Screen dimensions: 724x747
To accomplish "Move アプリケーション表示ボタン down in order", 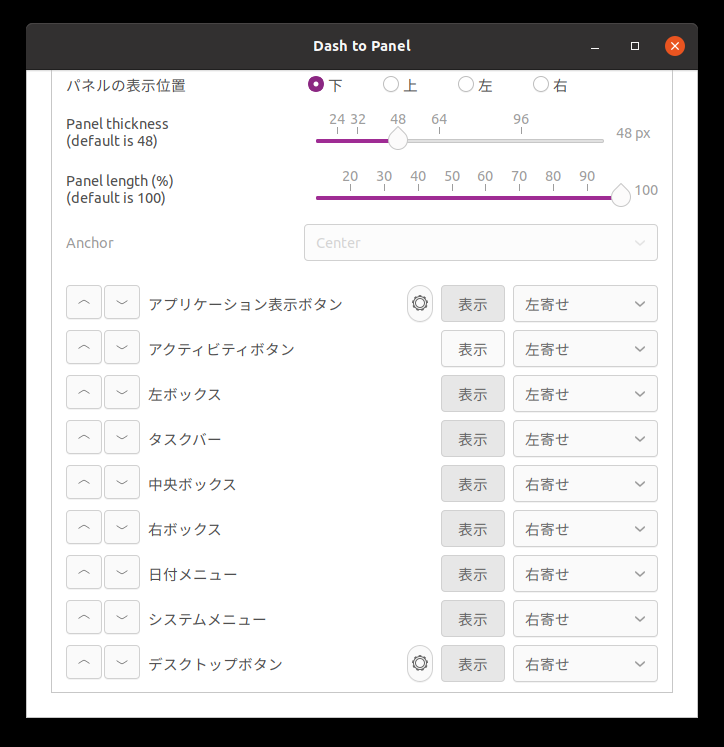I will pyautogui.click(x=122, y=302).
